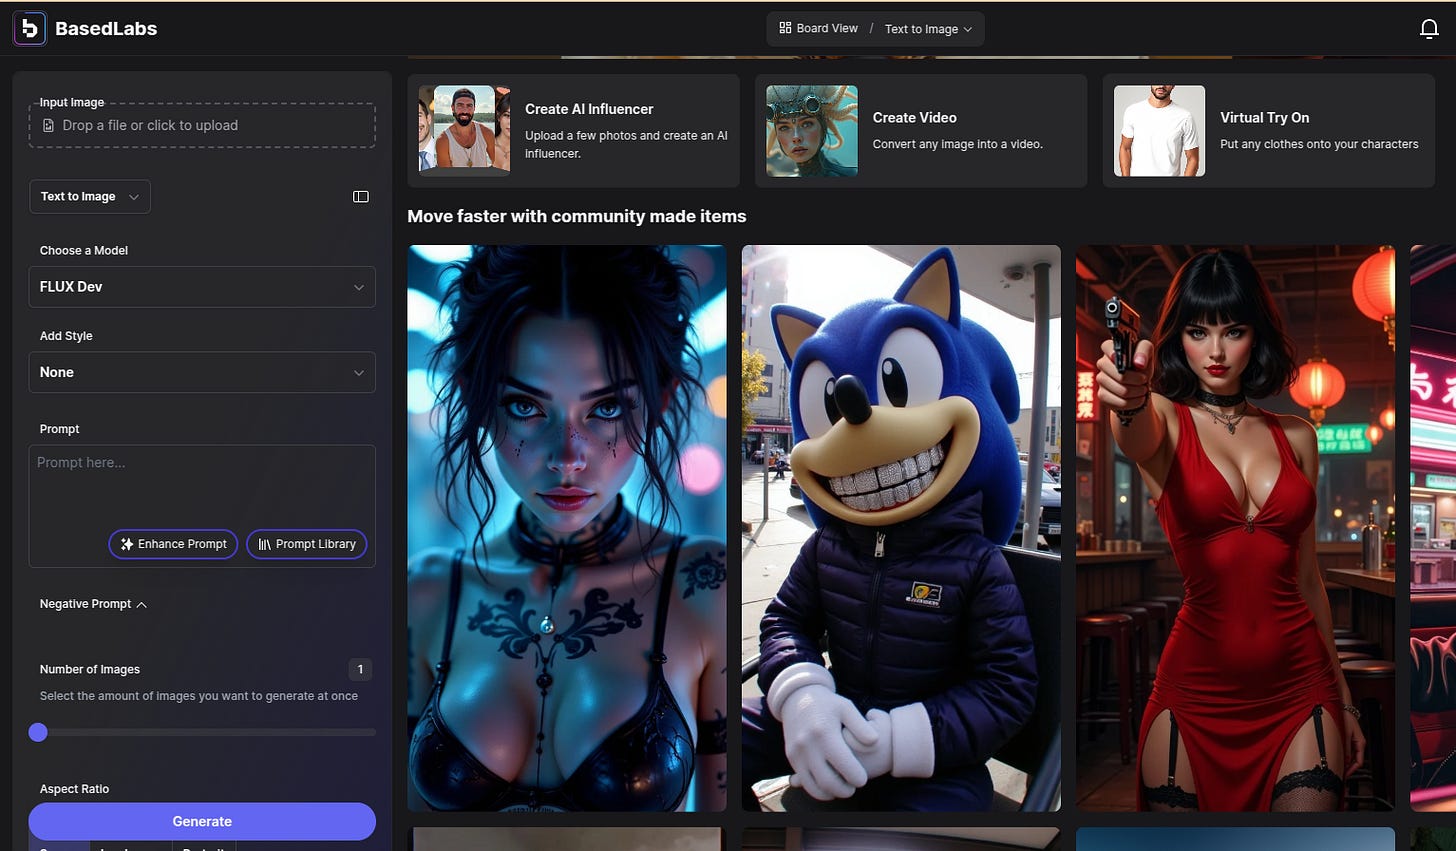Click the Generate button
The width and height of the screenshot is (1456, 851).
202,821
